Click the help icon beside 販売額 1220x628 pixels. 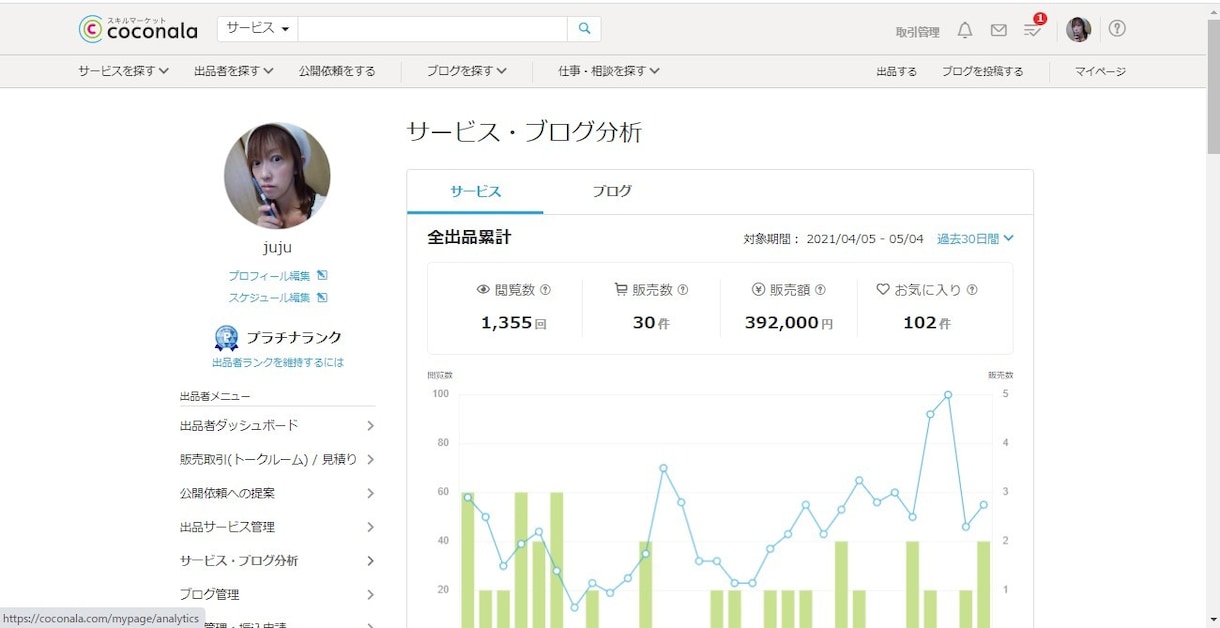pyautogui.click(x=820, y=290)
